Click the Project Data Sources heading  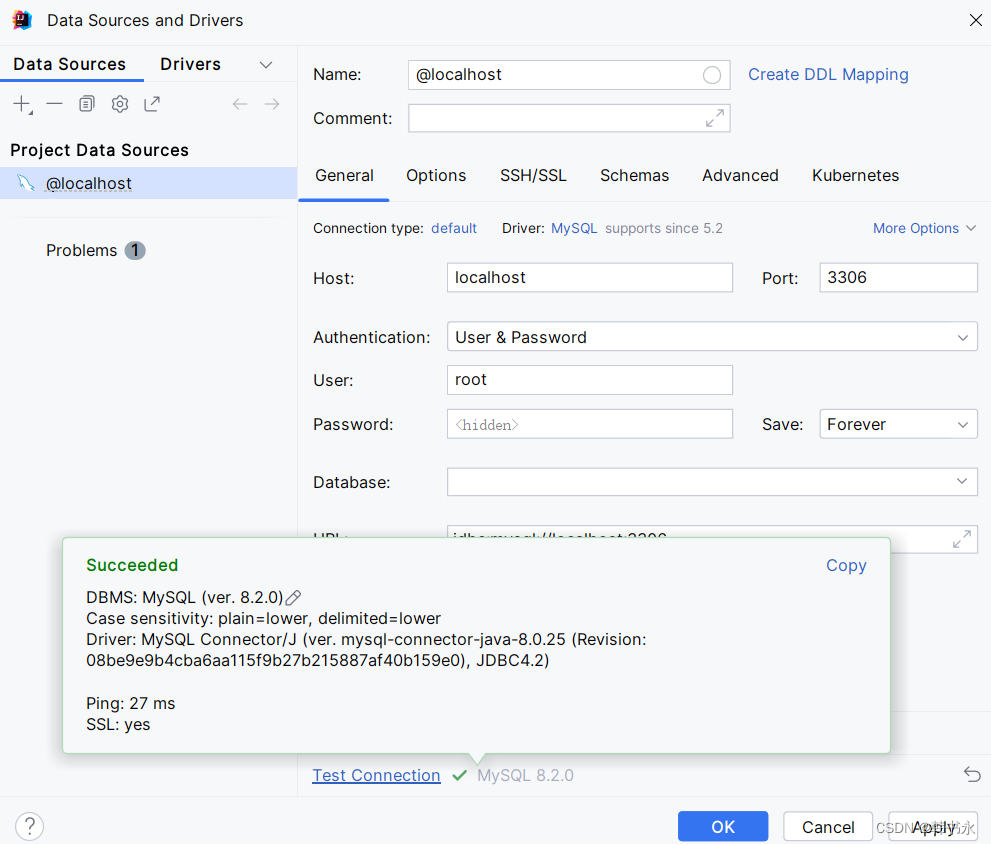tap(99, 150)
